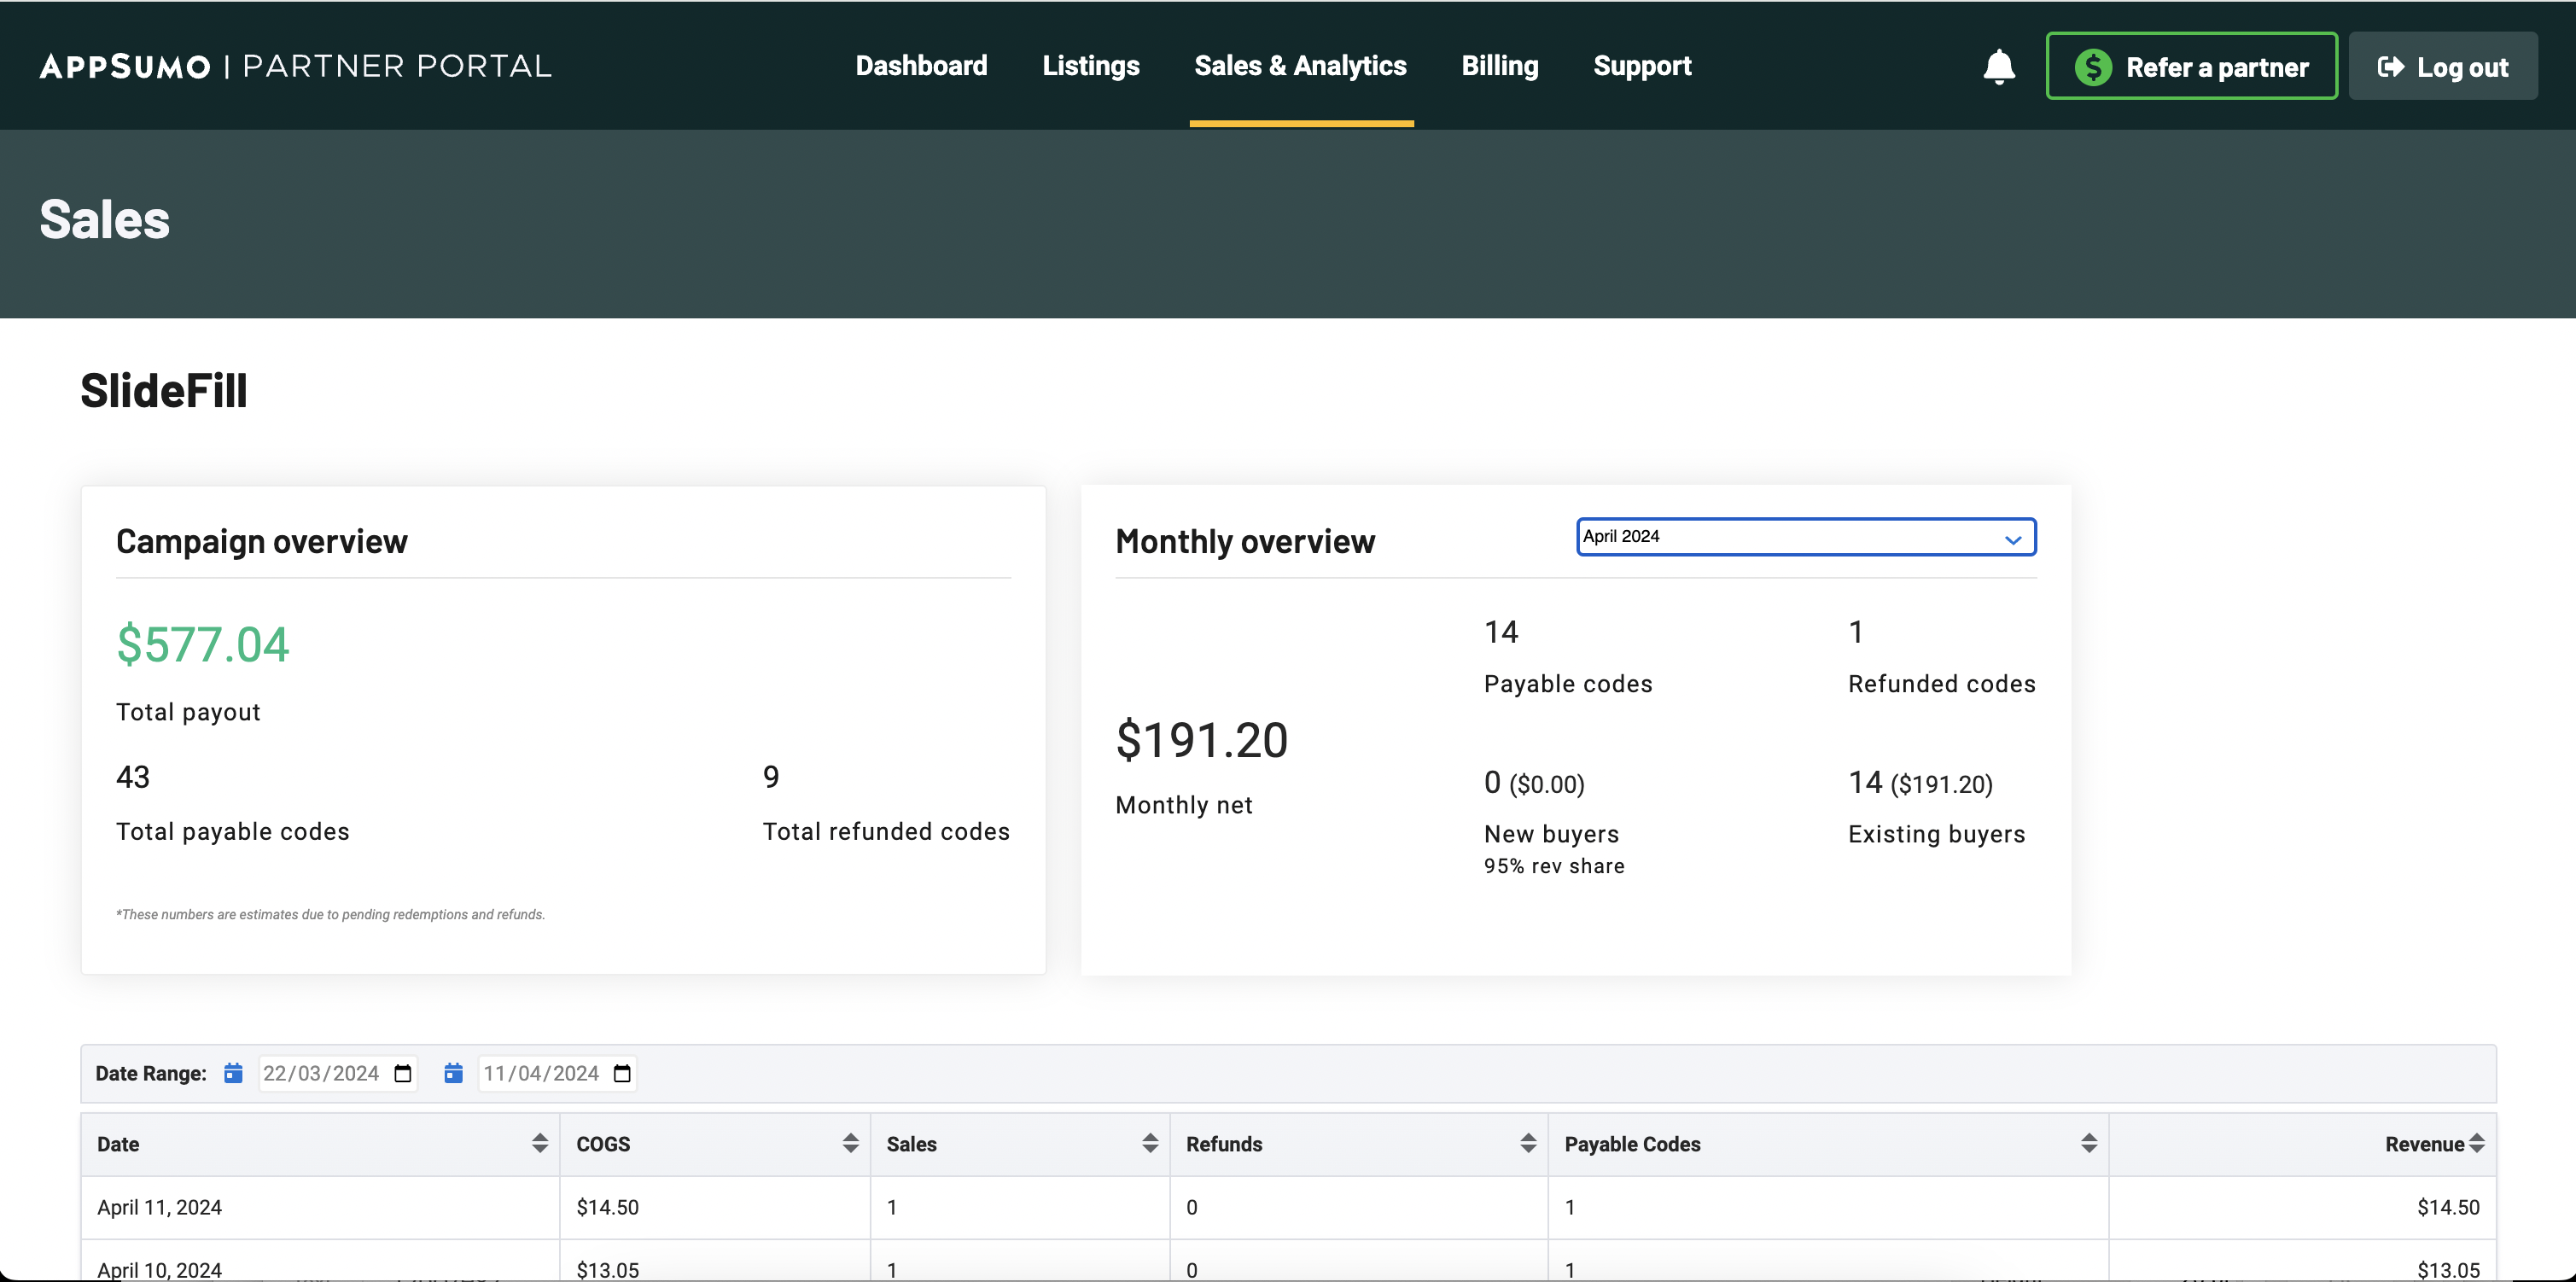Click the start date field 22/03/2024
The image size is (2576, 1282).
click(337, 1073)
